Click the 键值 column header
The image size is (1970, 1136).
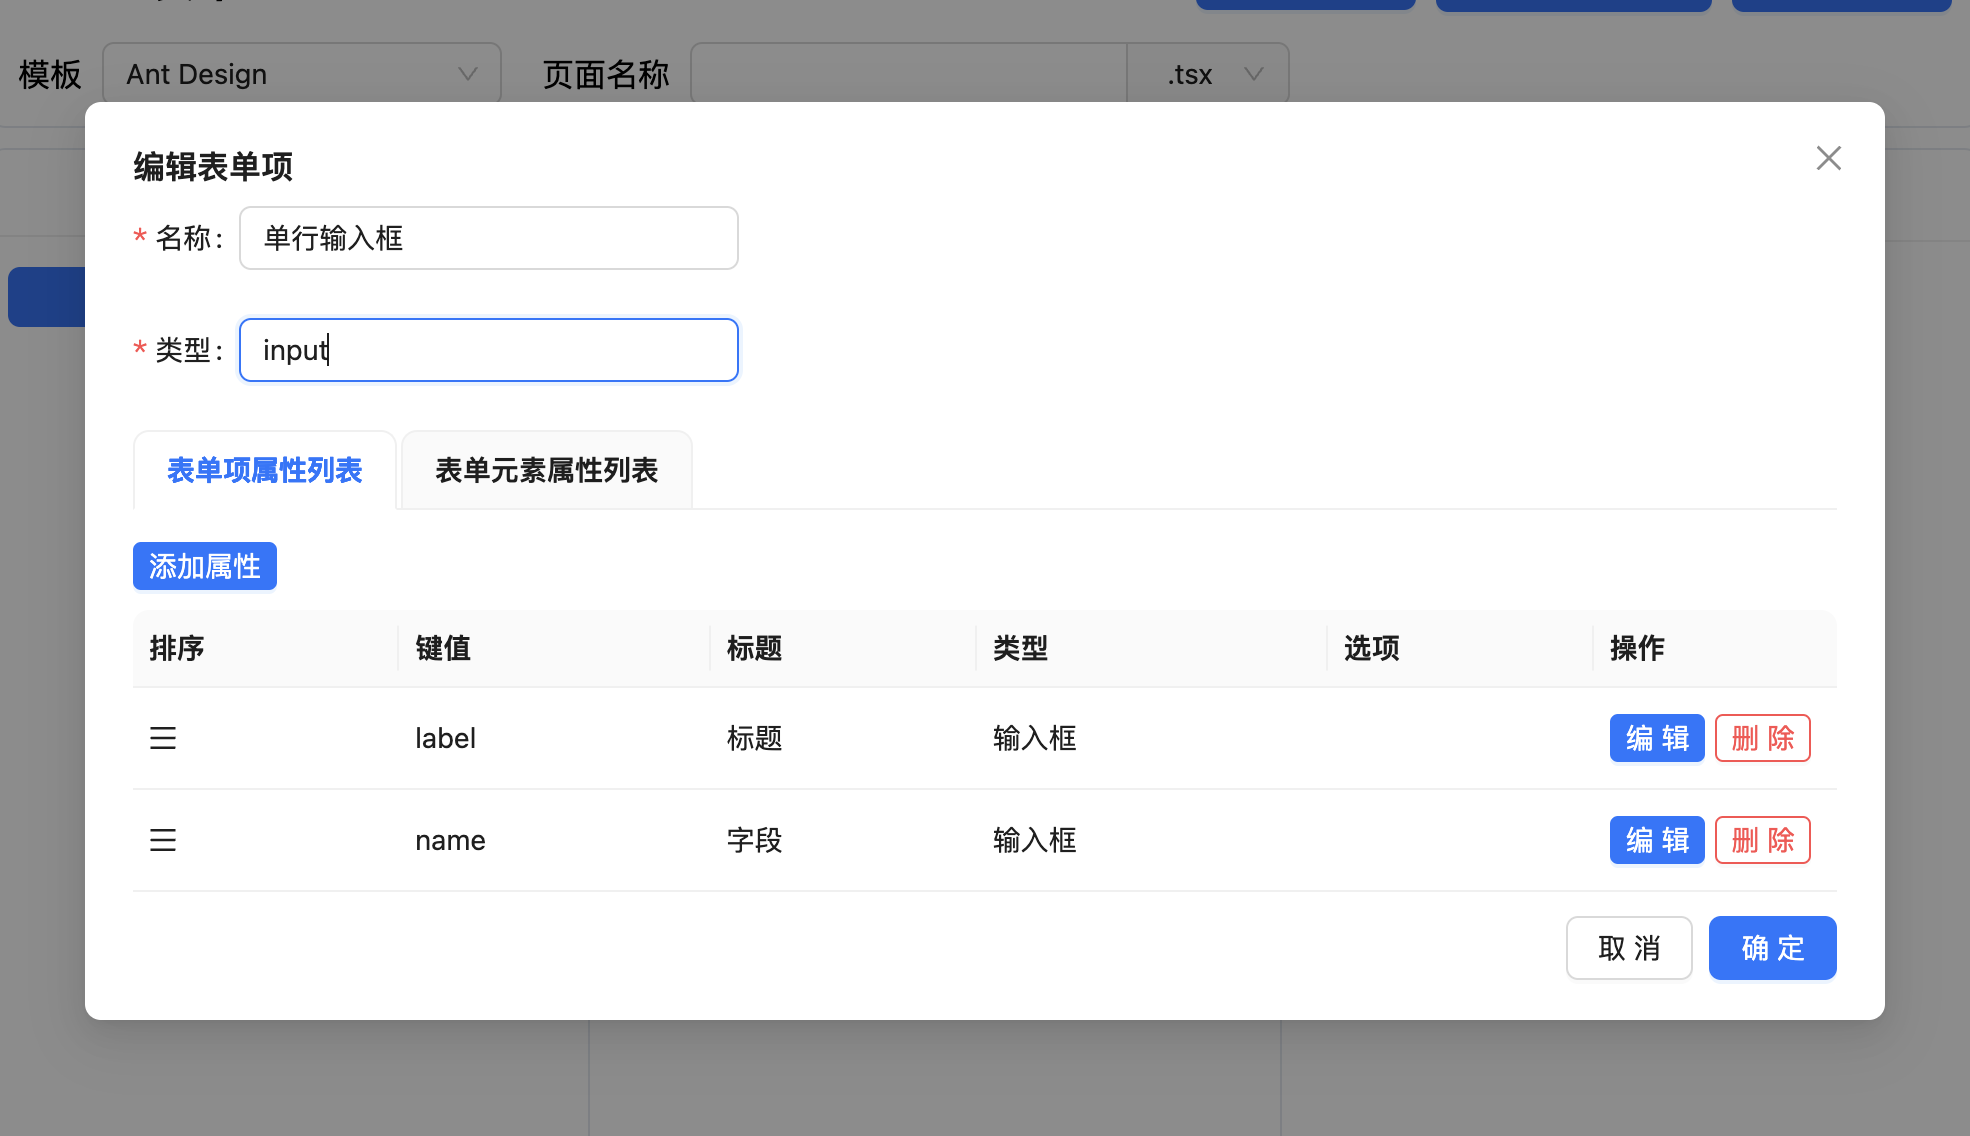[x=443, y=648]
